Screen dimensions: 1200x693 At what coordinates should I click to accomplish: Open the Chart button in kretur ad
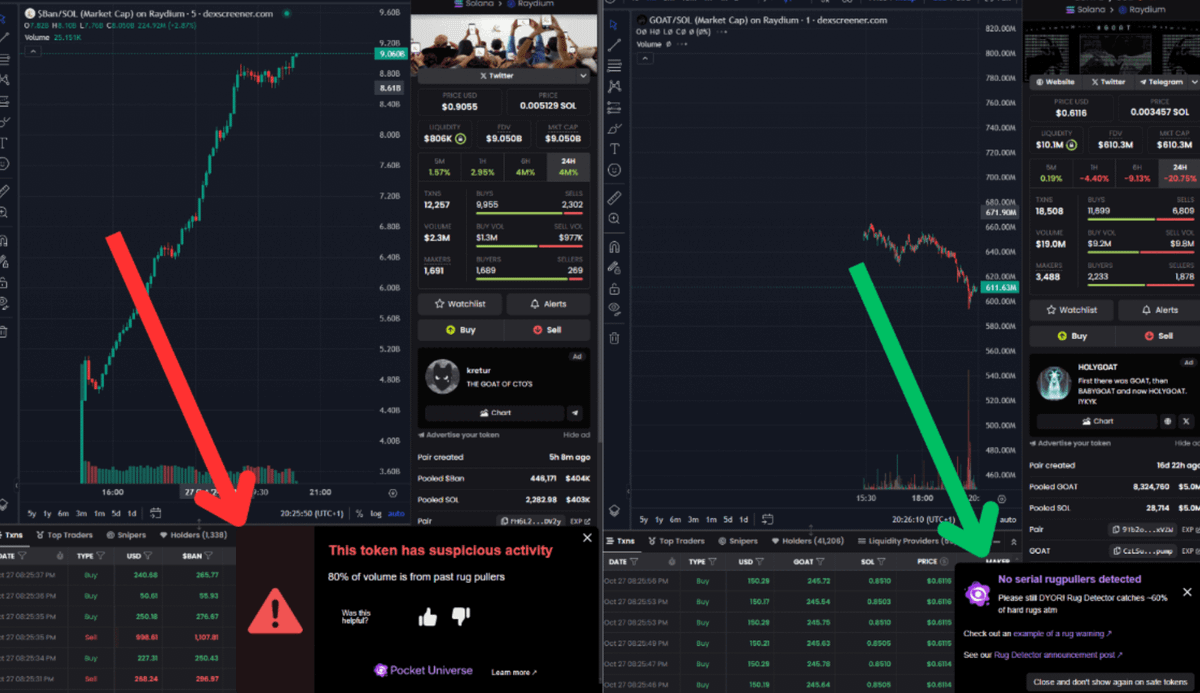(494, 412)
